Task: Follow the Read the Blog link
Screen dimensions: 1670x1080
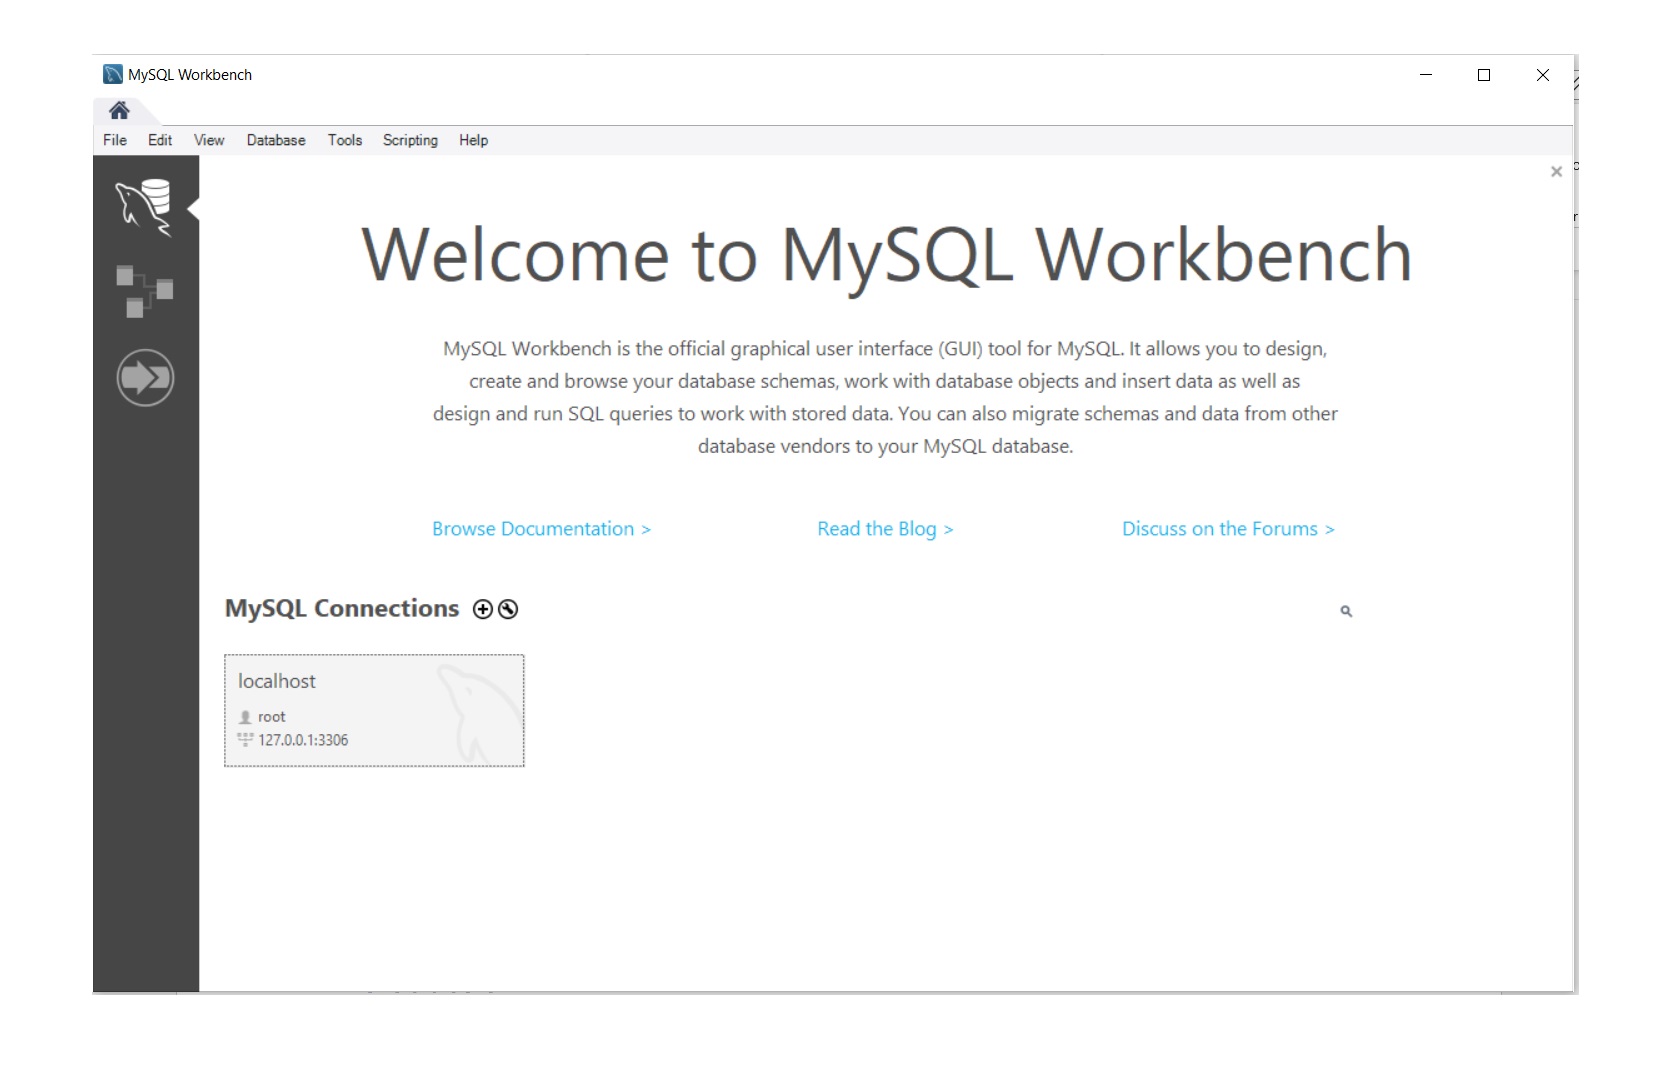Action: (x=884, y=528)
